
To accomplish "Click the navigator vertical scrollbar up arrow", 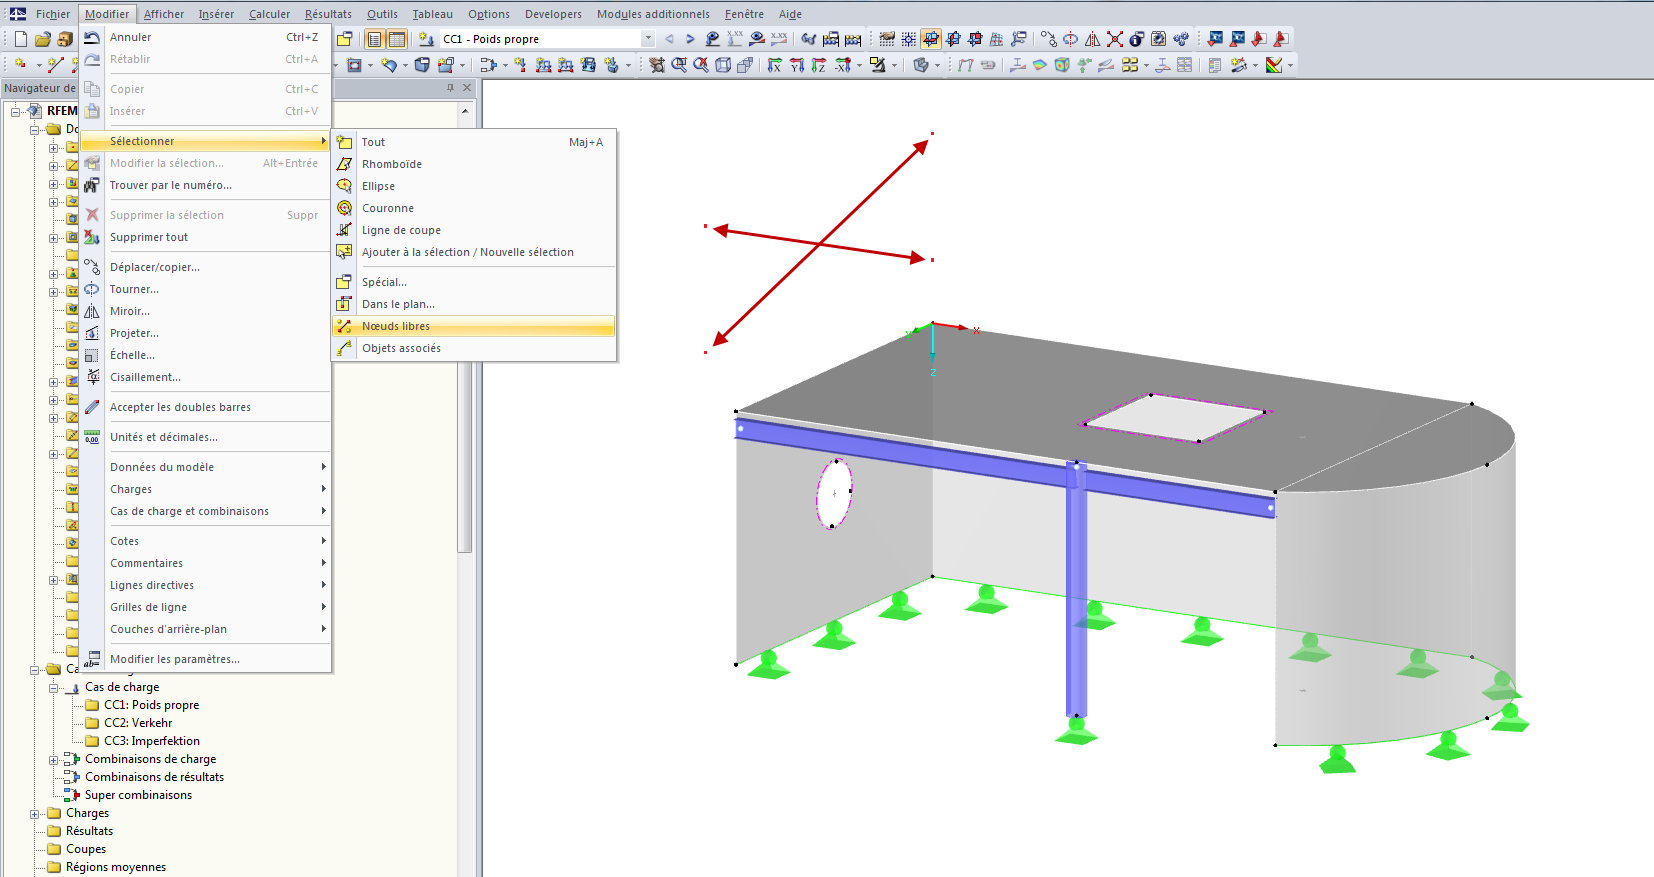I will [465, 111].
